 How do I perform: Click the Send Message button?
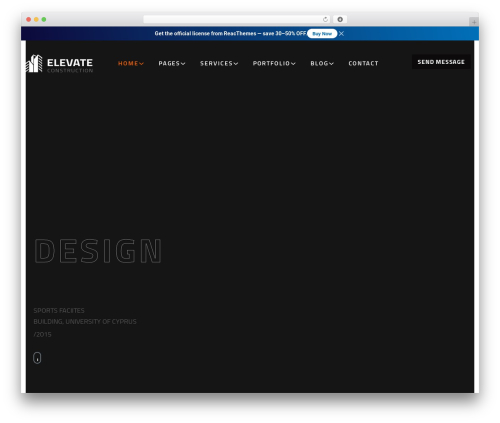[x=441, y=62]
